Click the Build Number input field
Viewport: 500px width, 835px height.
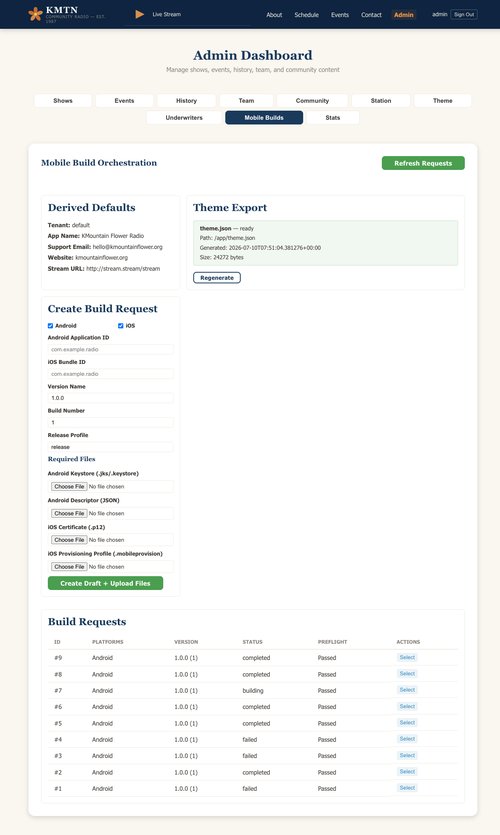coord(110,422)
